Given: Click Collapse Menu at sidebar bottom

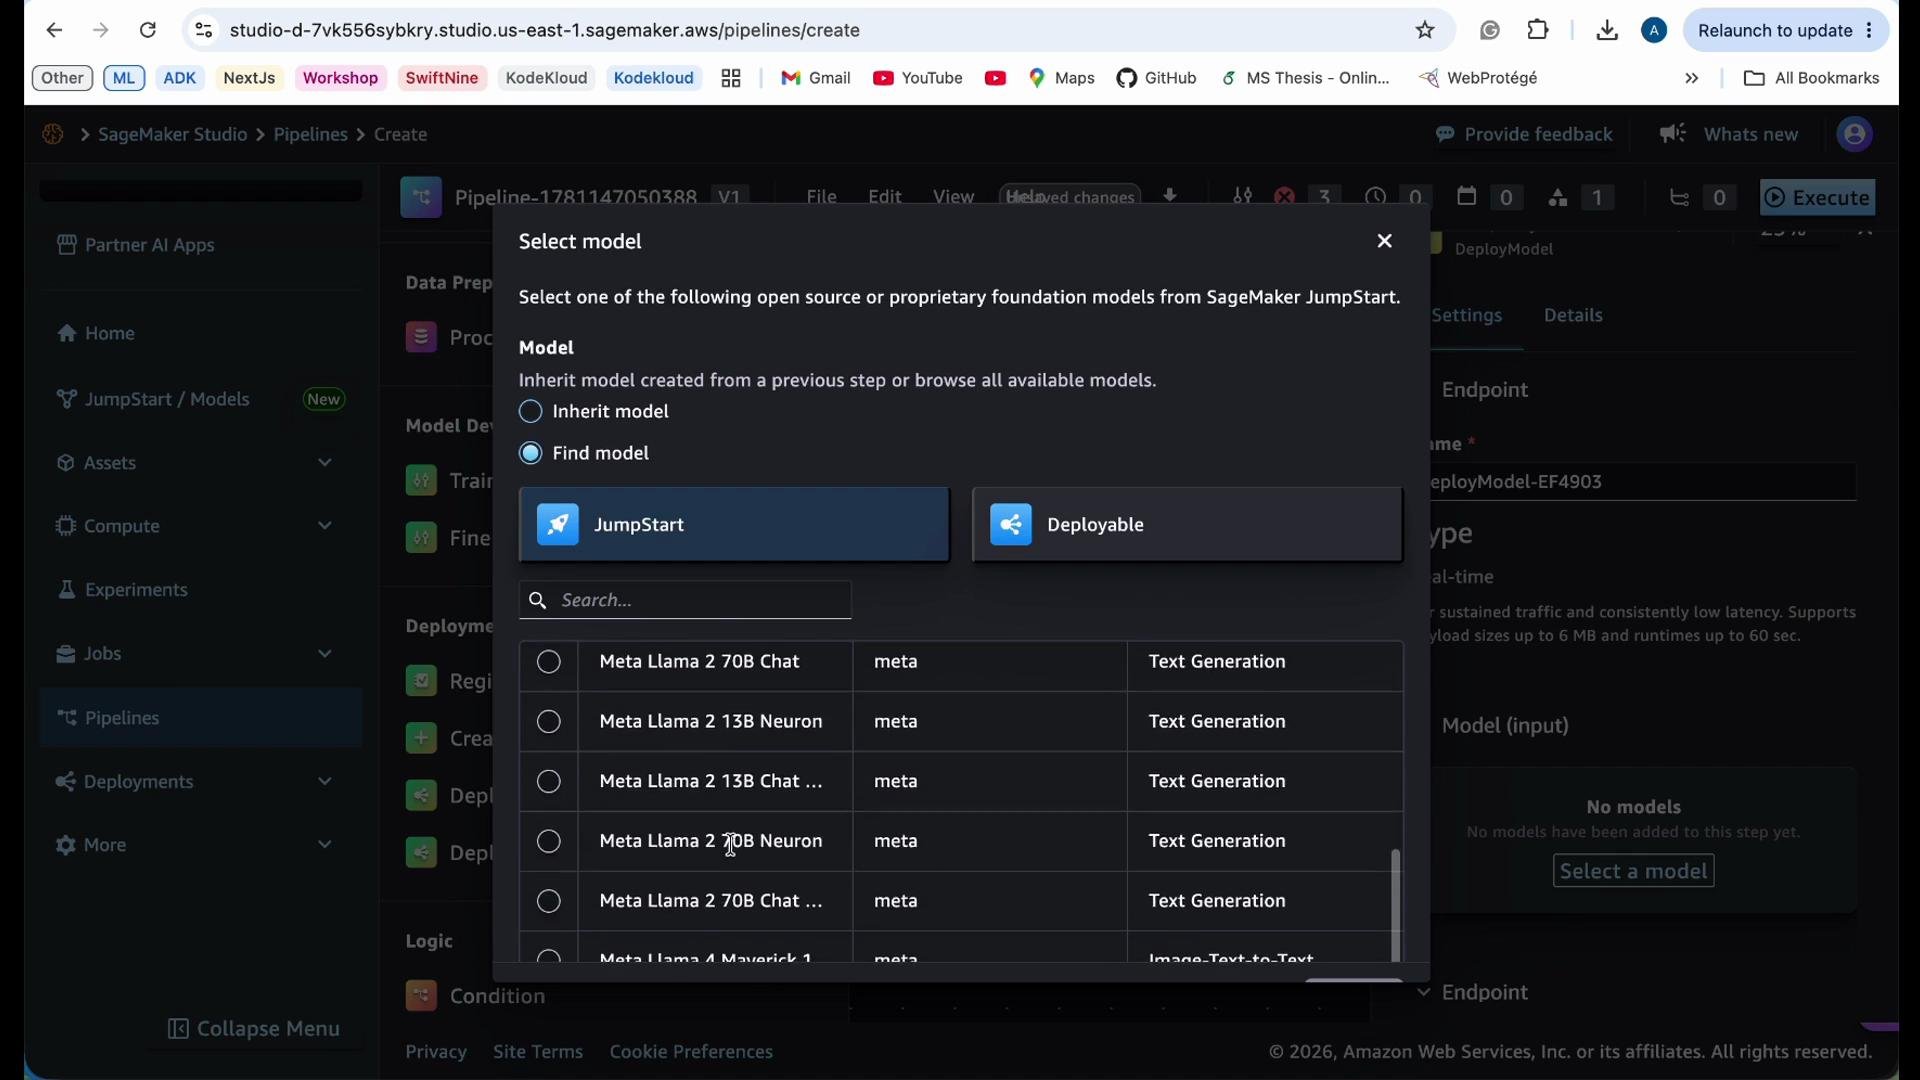Looking at the screenshot, I should [x=254, y=1029].
